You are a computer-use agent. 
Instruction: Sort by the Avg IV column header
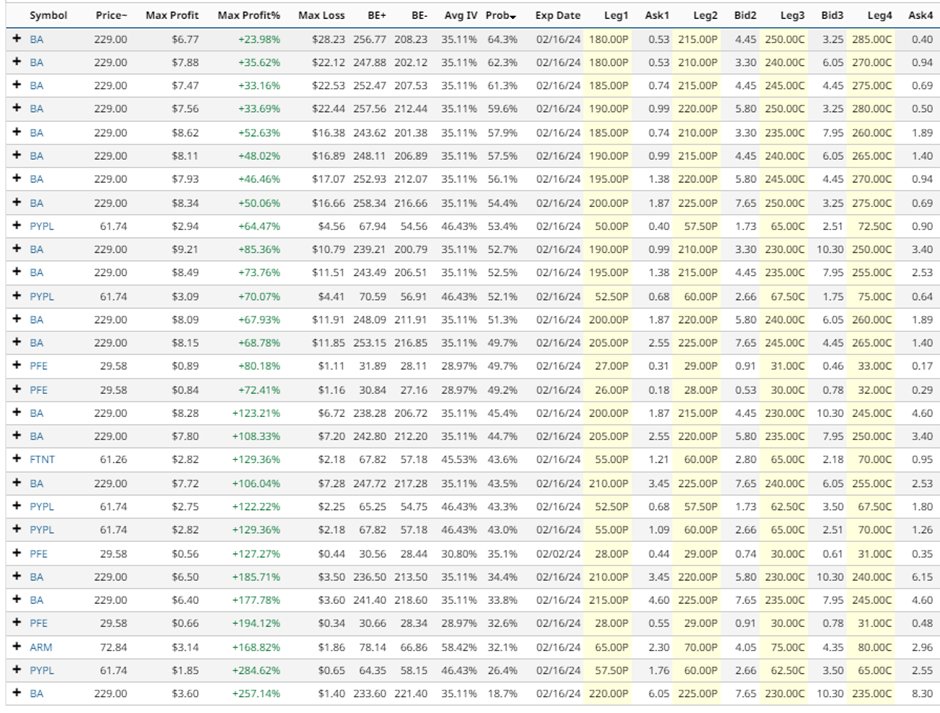[x=460, y=16]
